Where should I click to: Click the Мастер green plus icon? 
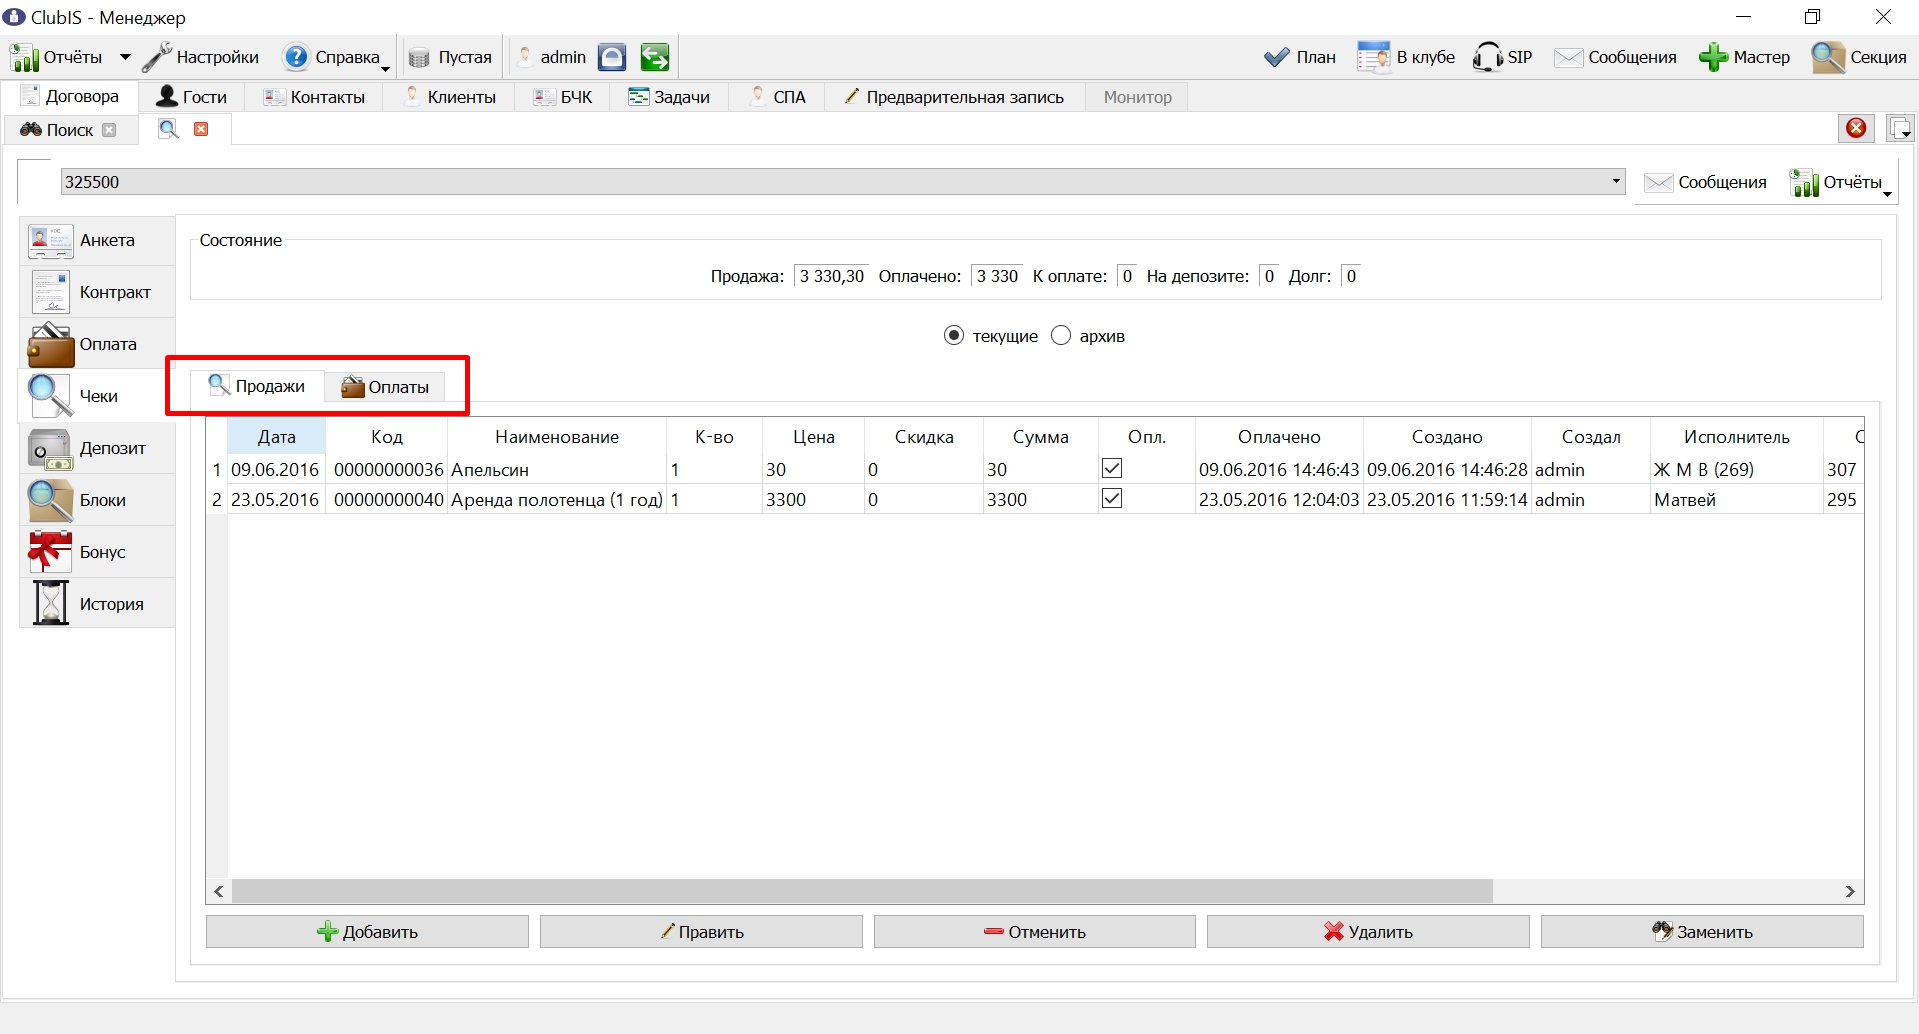coord(1713,57)
